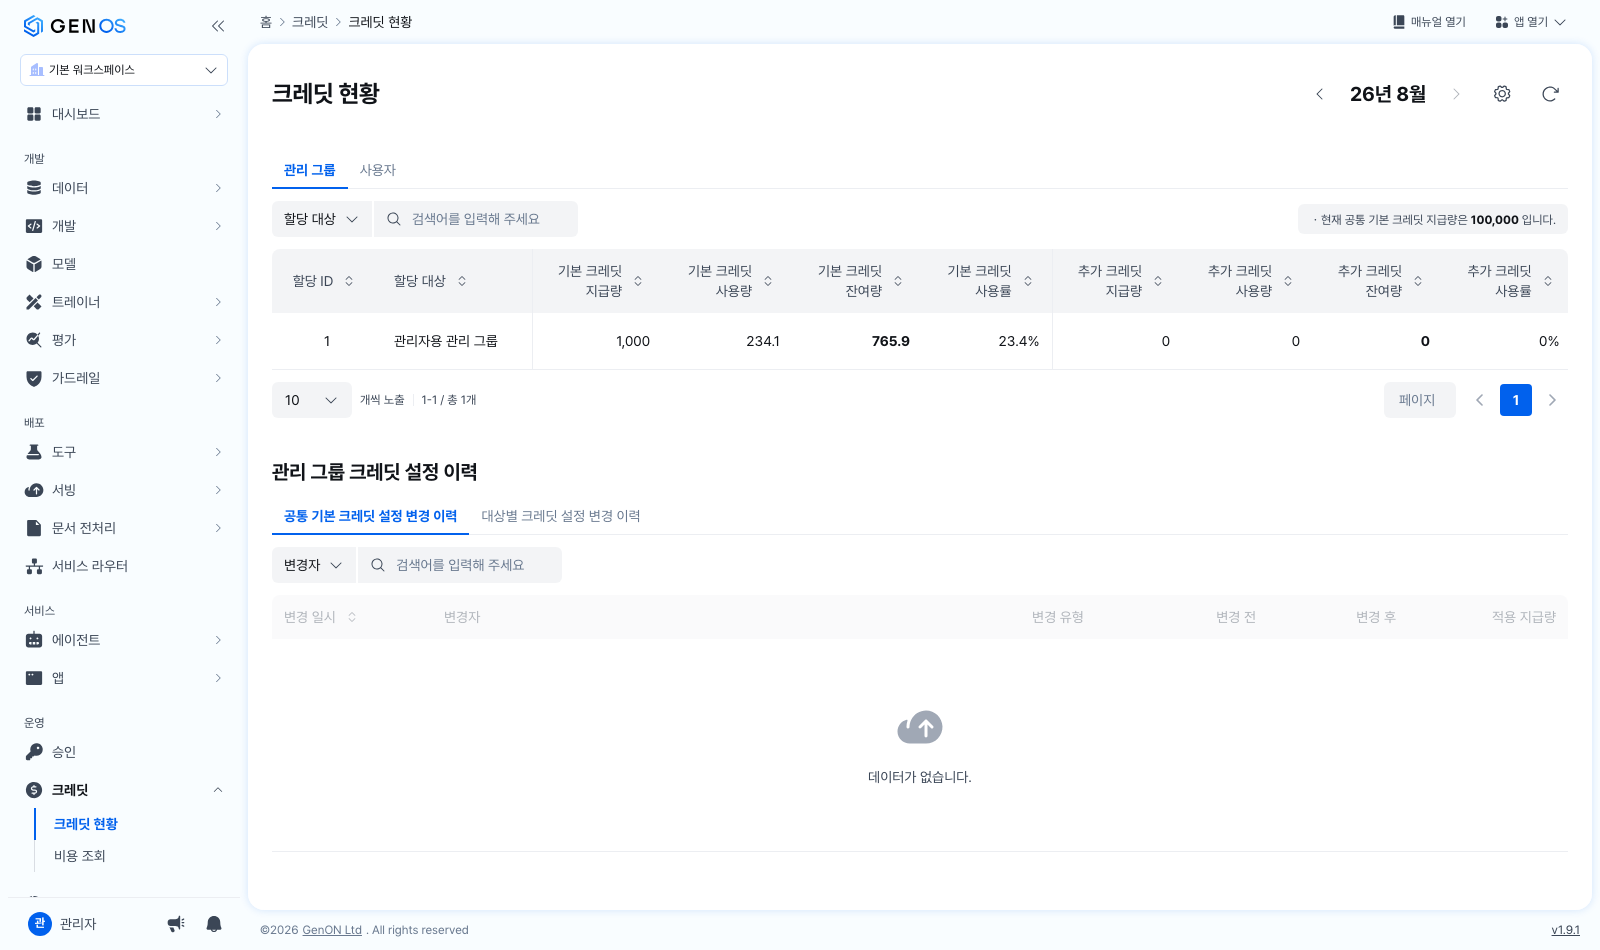Sort 변경 일시 column
Viewport: 1600px width, 950px height.
(x=352, y=617)
